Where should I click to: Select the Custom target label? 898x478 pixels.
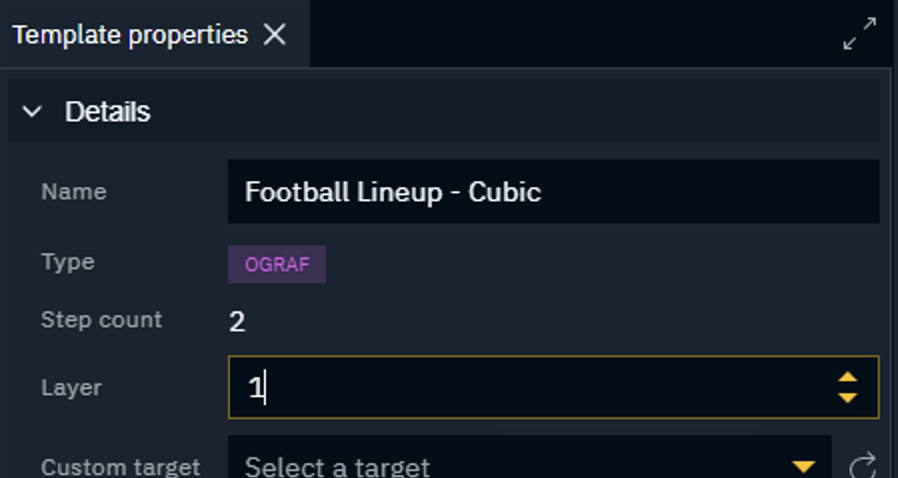point(120,467)
